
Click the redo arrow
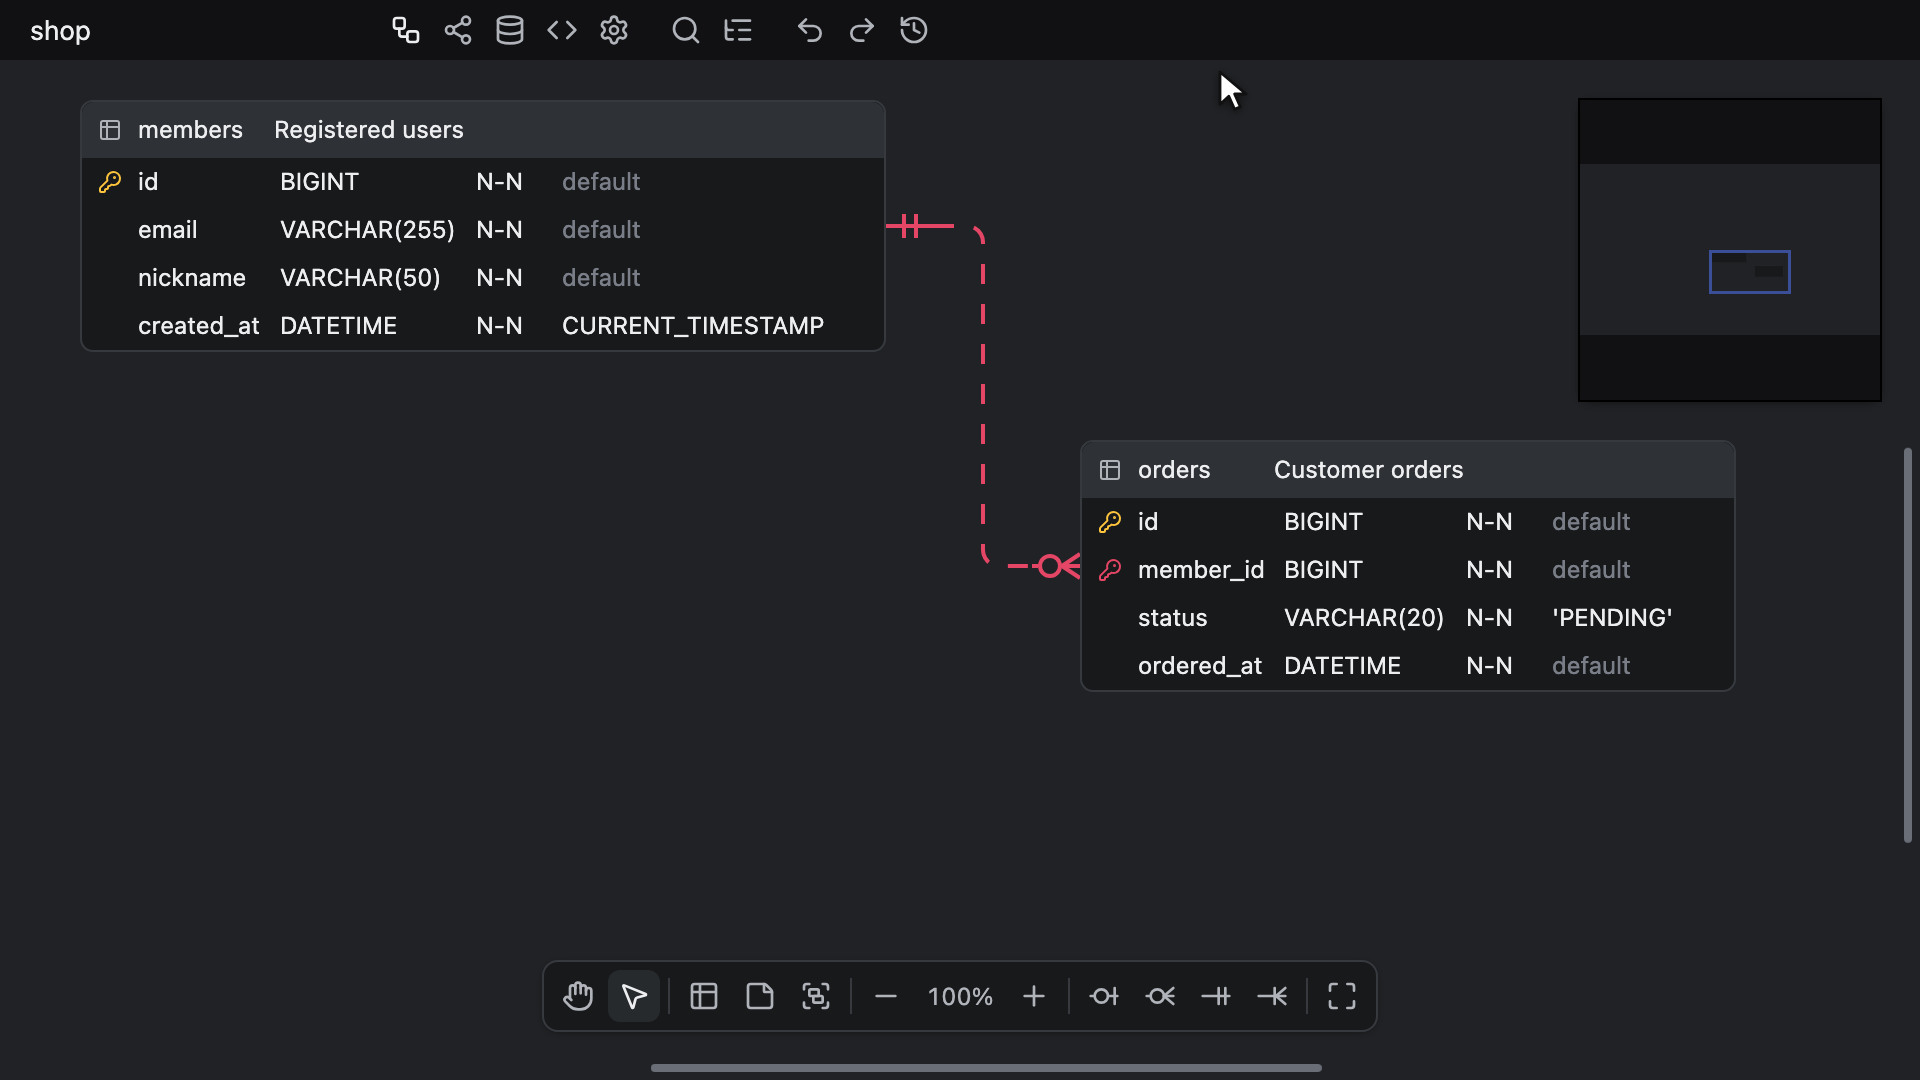[x=862, y=30]
